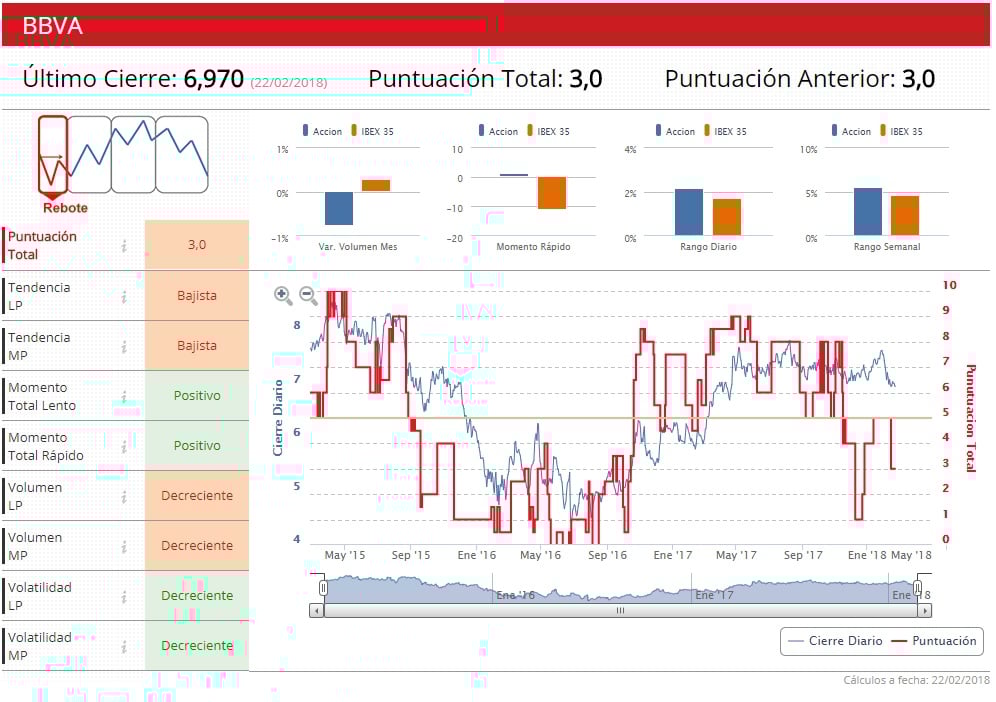
Task: Click the Ene '17 label in the navigator
Action: (x=714, y=595)
